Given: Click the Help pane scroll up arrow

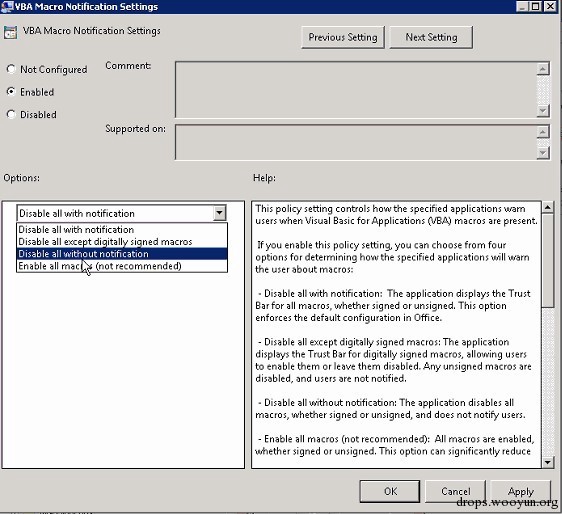Looking at the screenshot, I should tap(547, 207).
